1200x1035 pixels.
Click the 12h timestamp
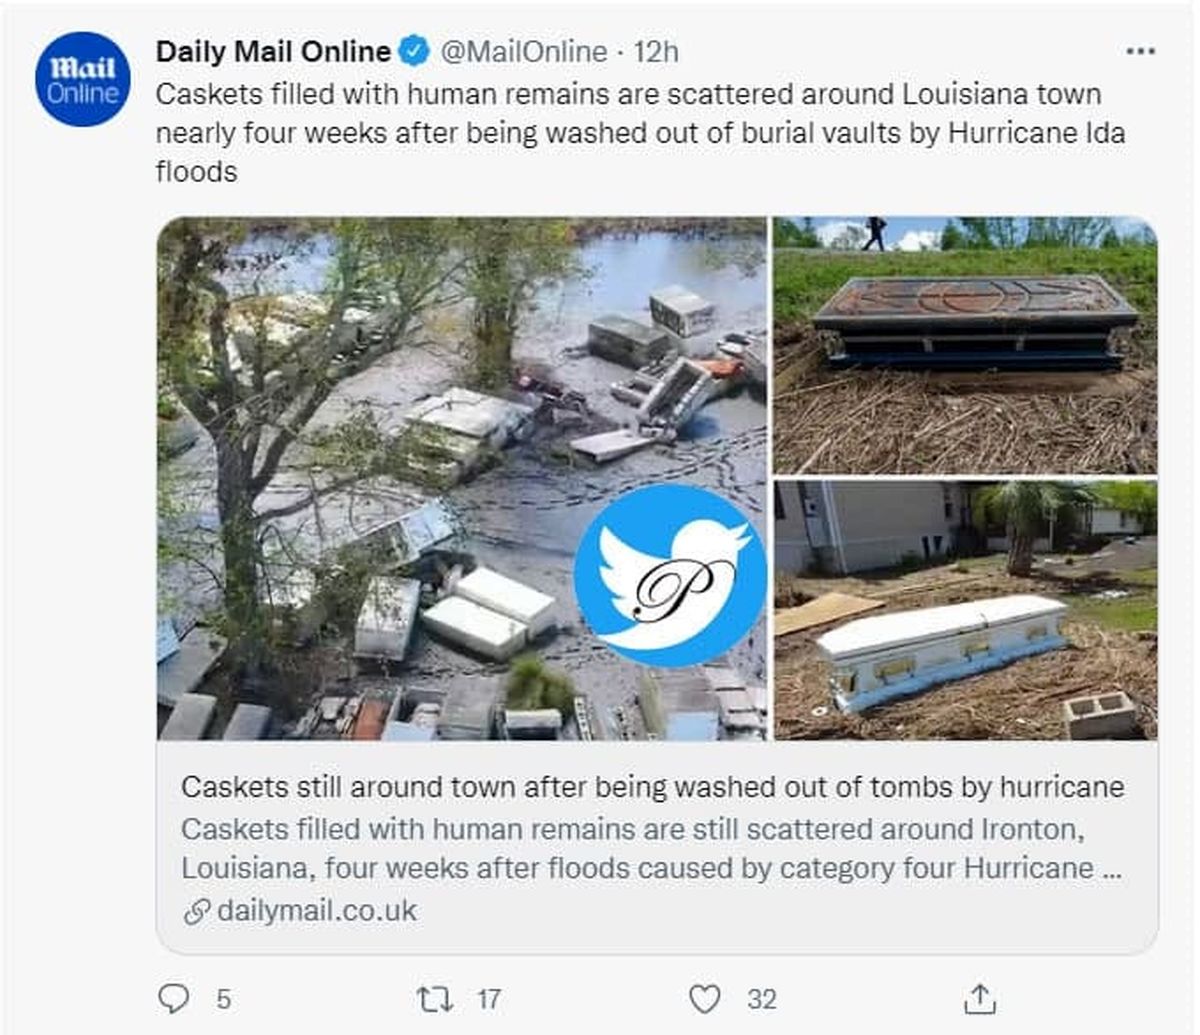tap(656, 51)
